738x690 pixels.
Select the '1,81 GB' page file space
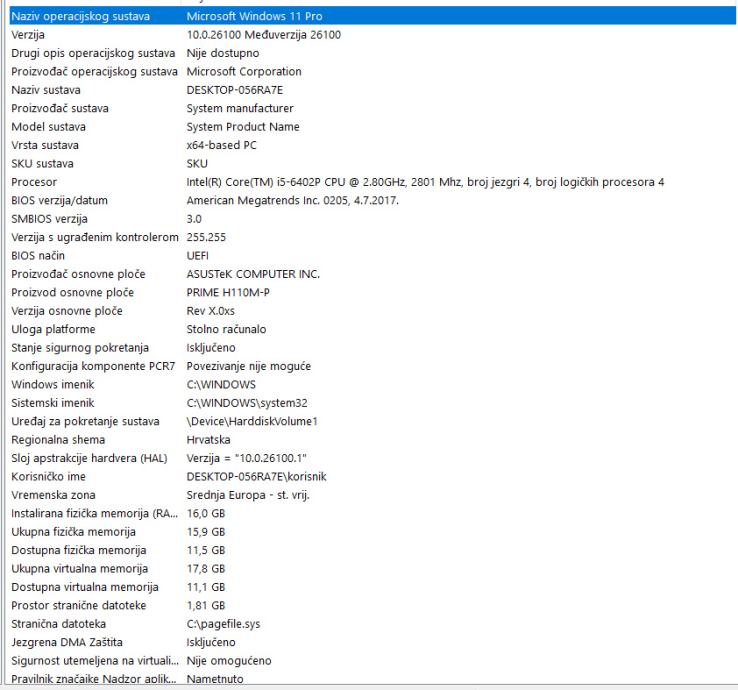206,605
